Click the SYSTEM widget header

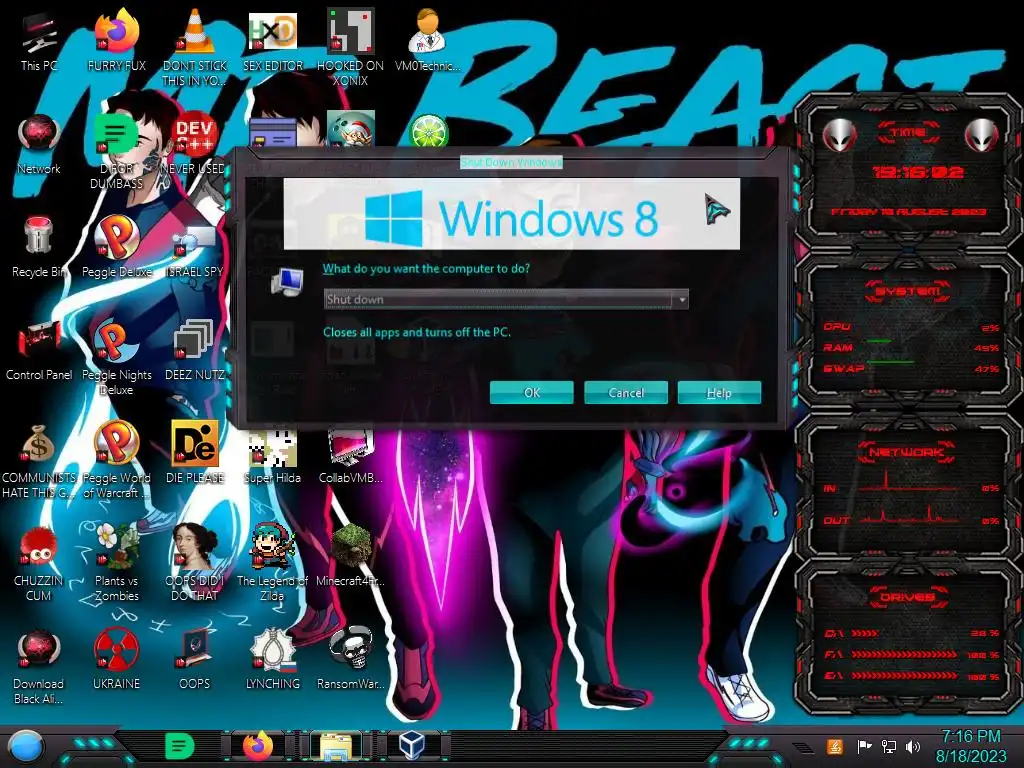coord(907,291)
